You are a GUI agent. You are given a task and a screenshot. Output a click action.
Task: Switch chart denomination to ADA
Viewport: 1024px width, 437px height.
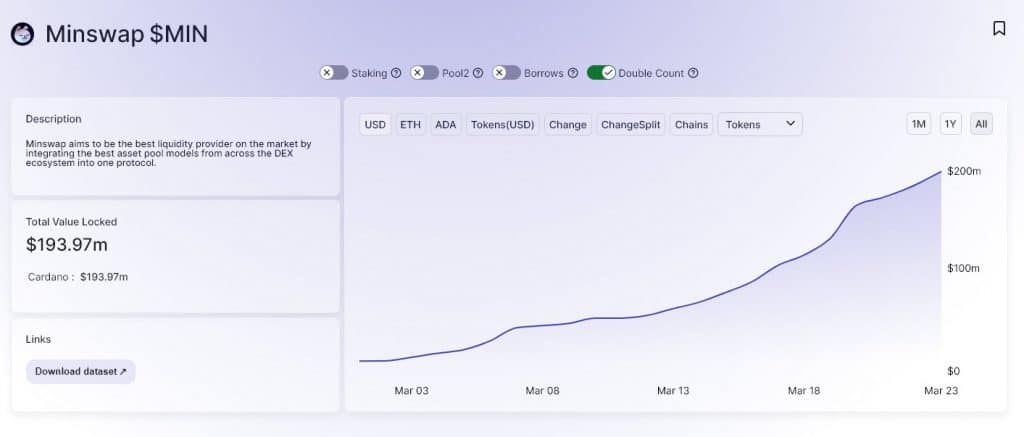(x=445, y=124)
